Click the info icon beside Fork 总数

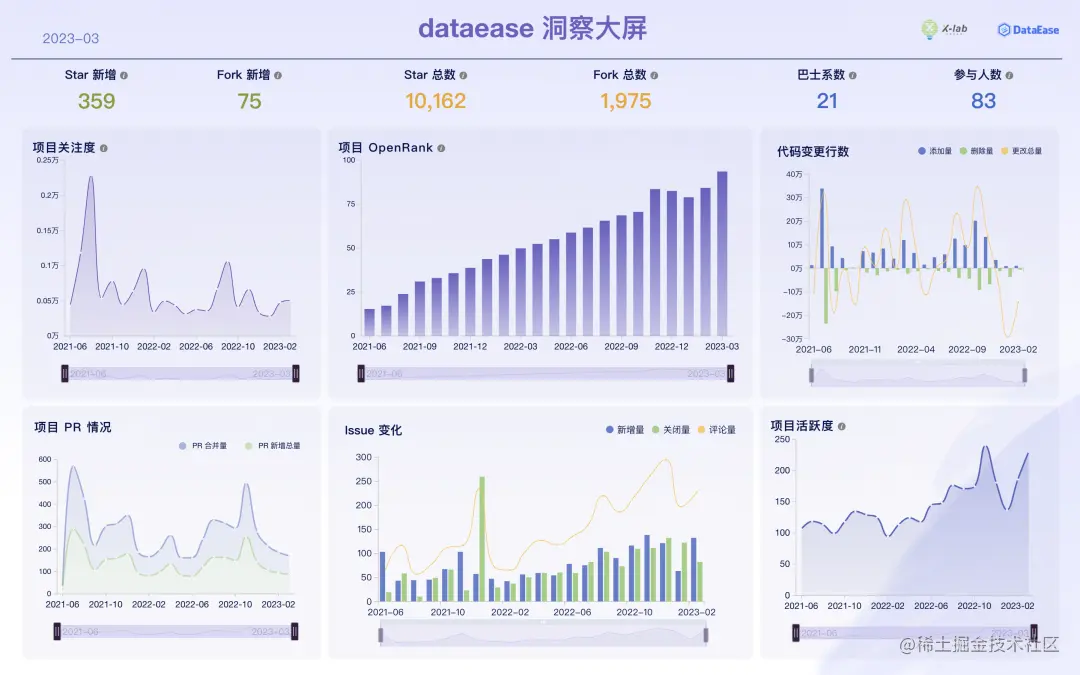pos(654,76)
